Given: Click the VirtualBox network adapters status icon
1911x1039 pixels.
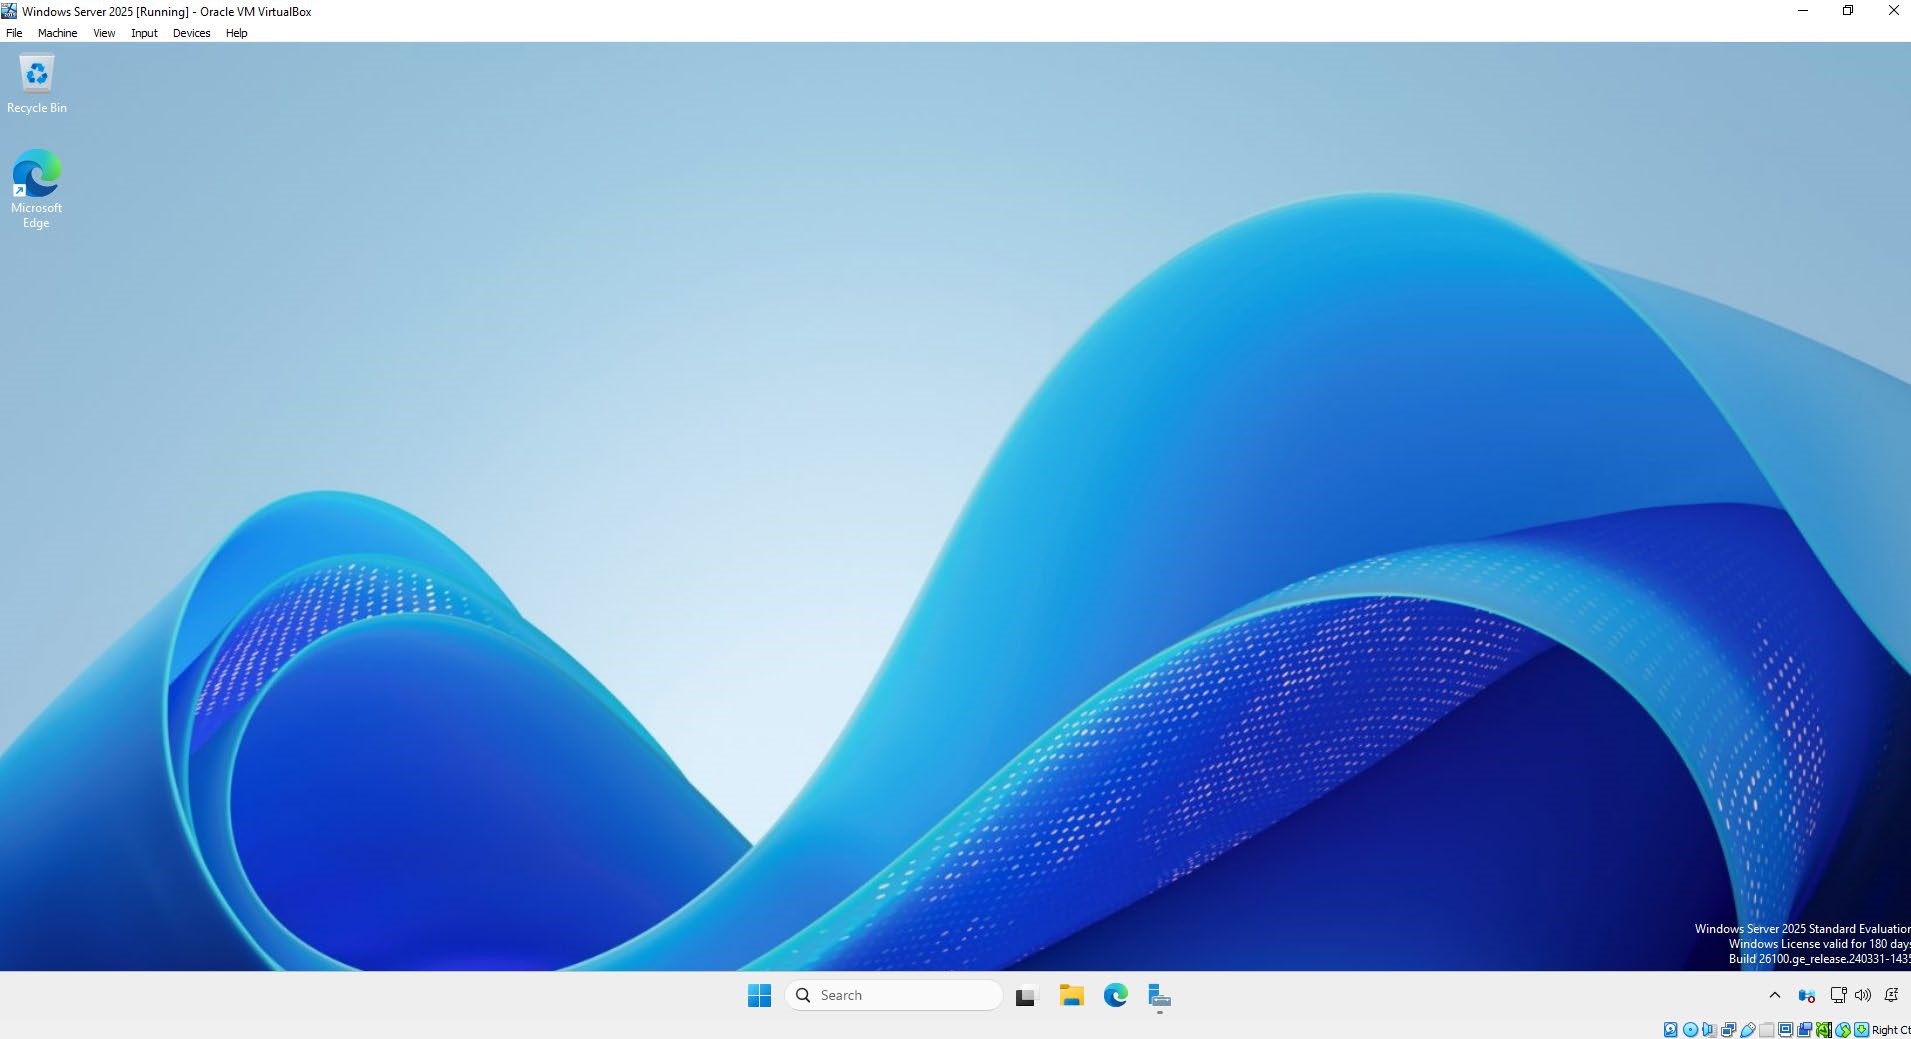Looking at the screenshot, I should pos(1728,1030).
